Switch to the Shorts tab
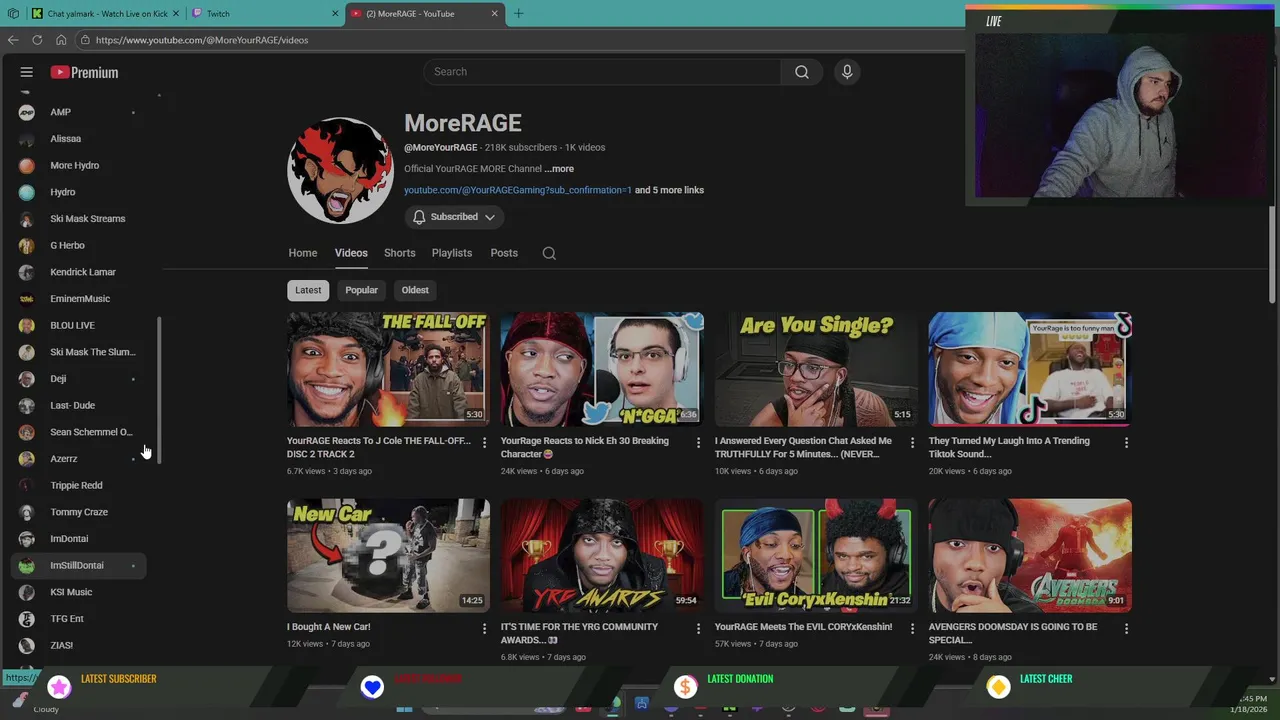 click(x=399, y=253)
